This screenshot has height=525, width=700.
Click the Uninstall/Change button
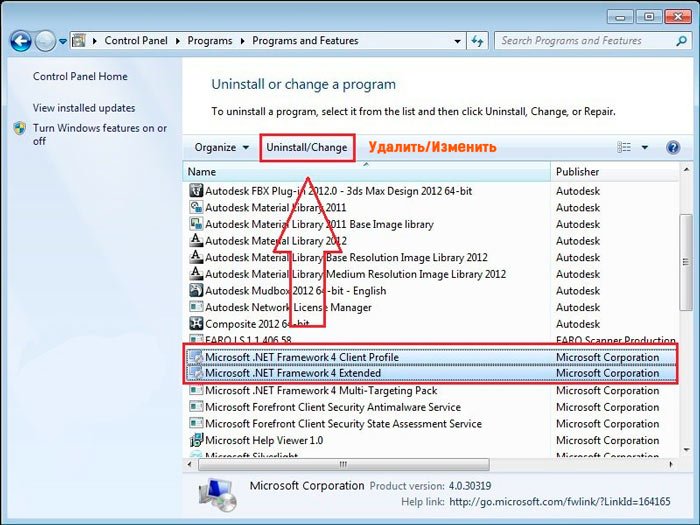(x=307, y=147)
